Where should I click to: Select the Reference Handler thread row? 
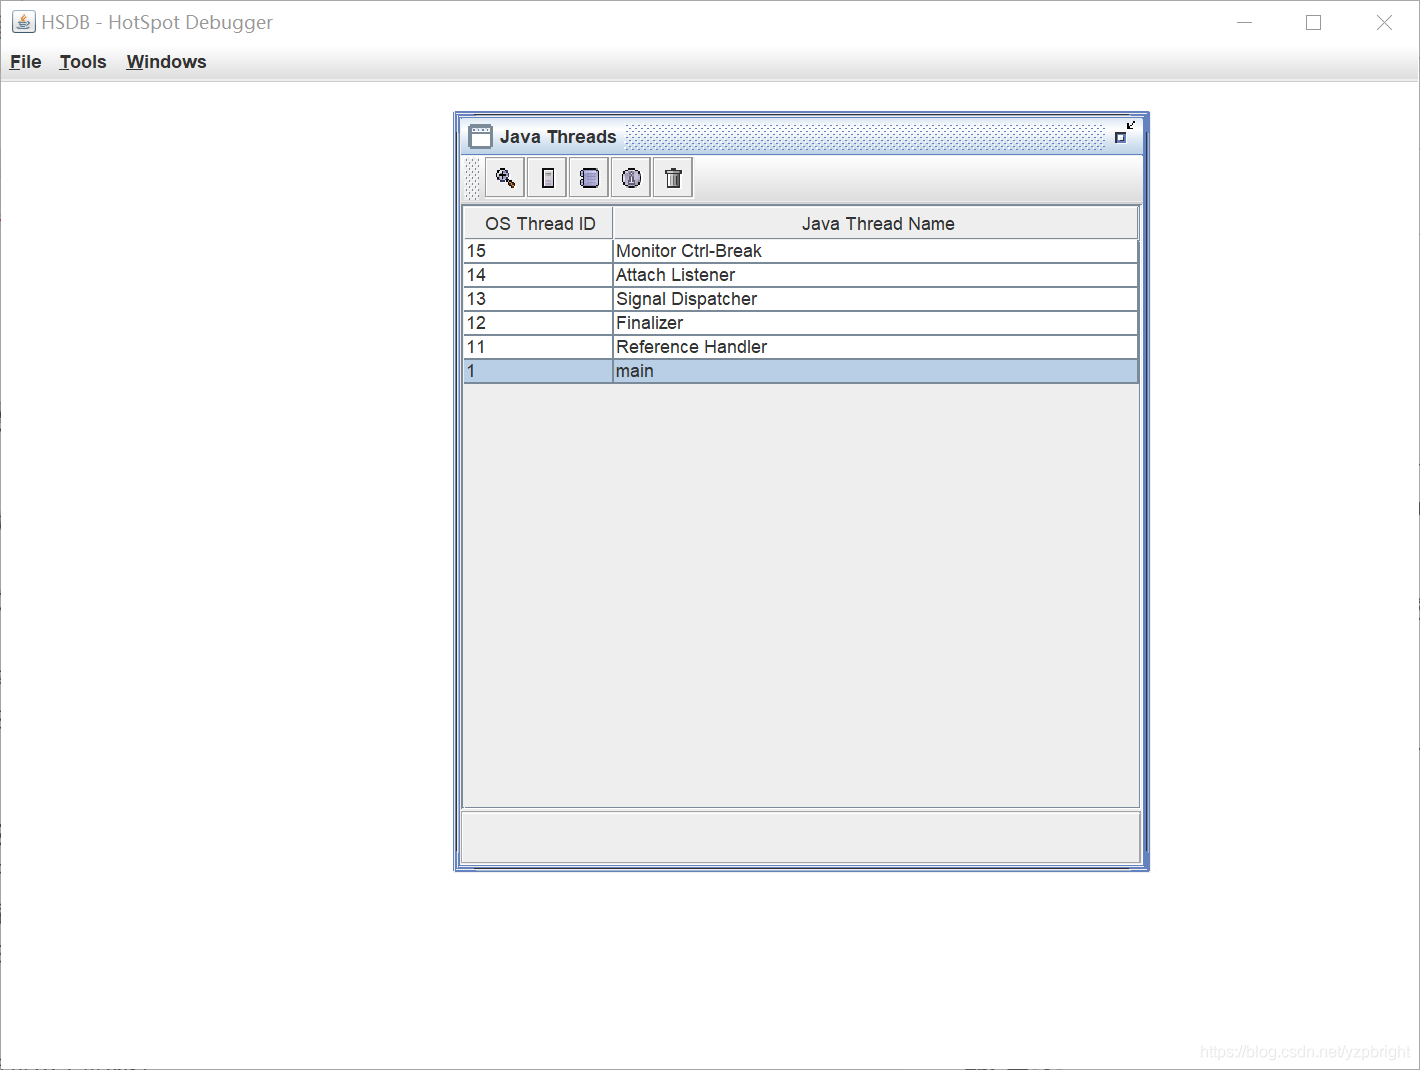(801, 347)
